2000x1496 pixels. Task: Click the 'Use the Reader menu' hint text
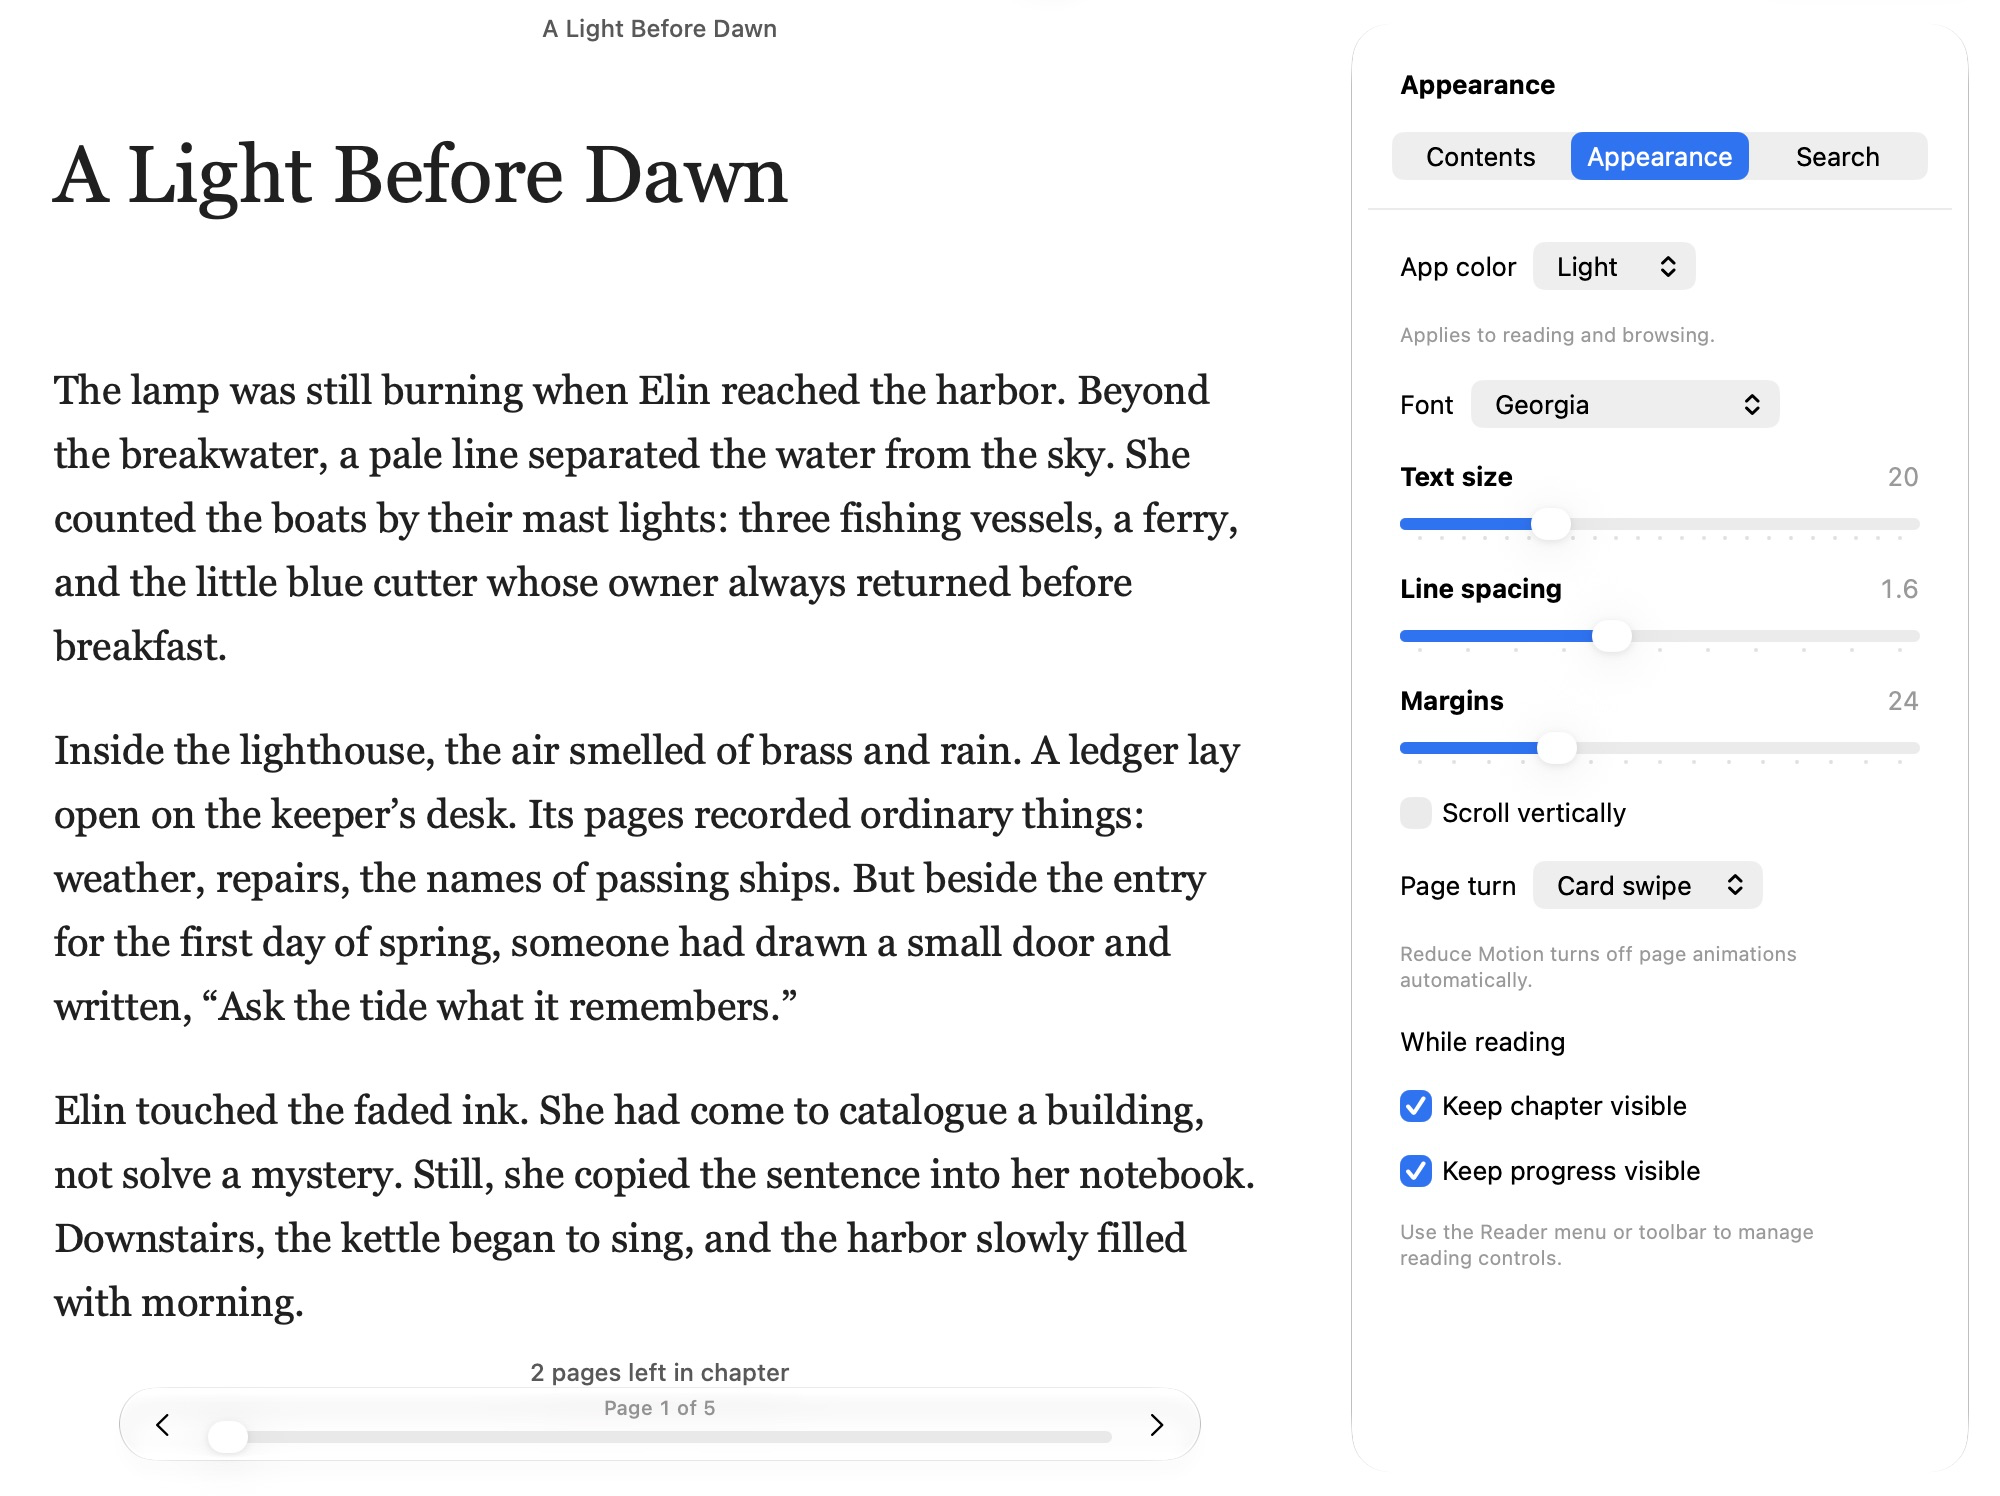(x=1606, y=1245)
